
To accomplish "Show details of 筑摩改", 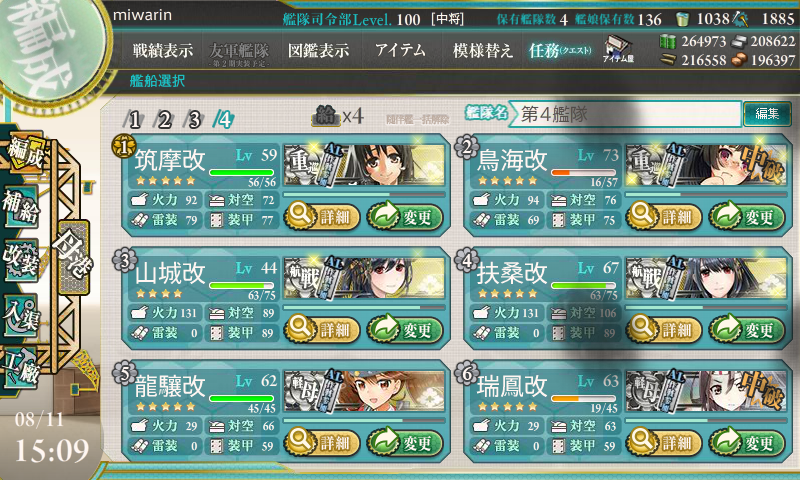I will [x=322, y=216].
